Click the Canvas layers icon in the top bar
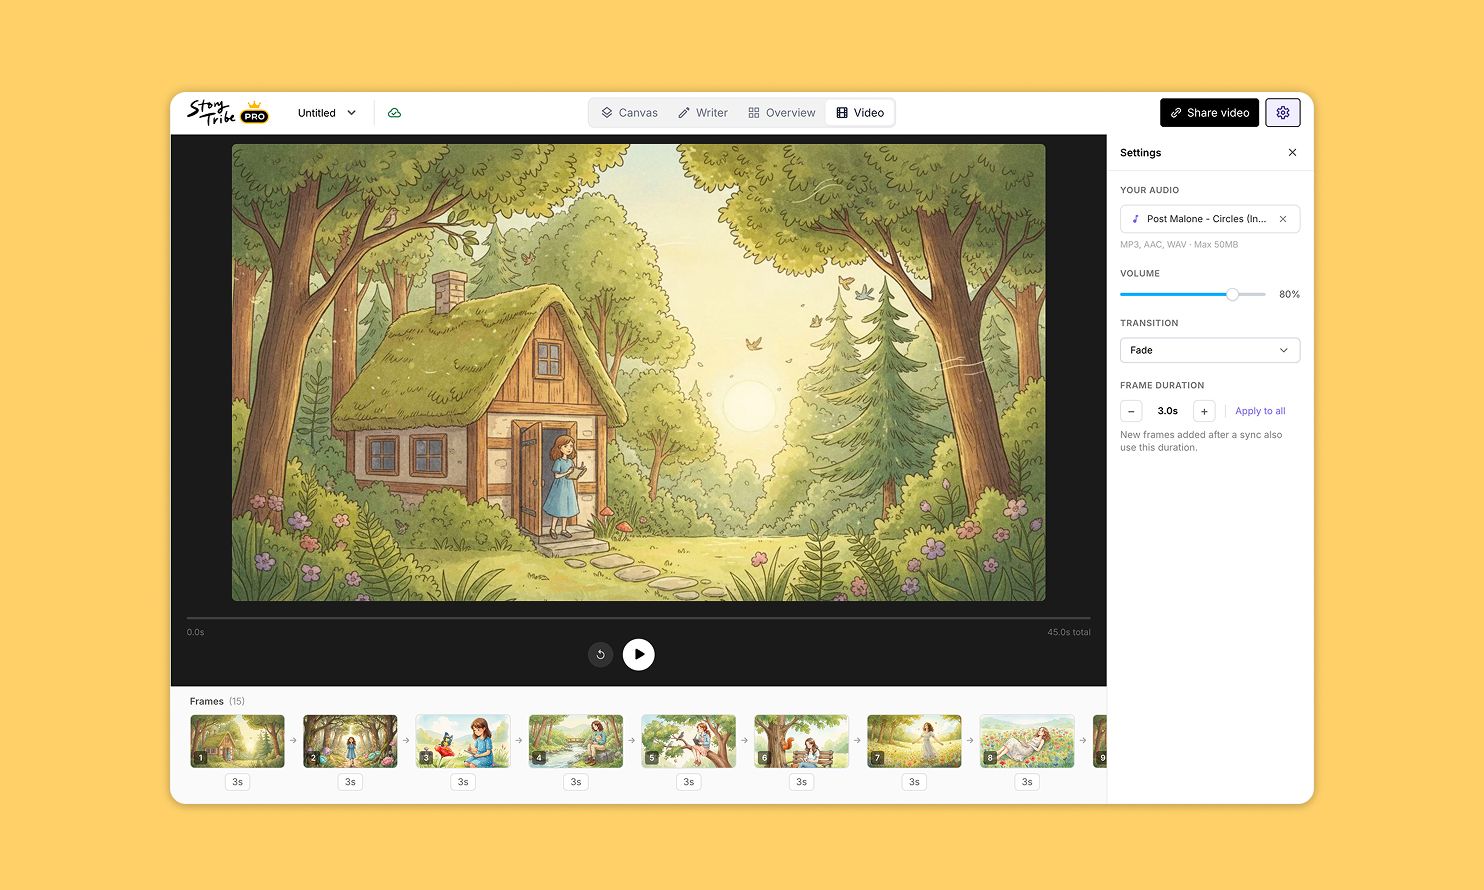1484x890 pixels. [608, 112]
